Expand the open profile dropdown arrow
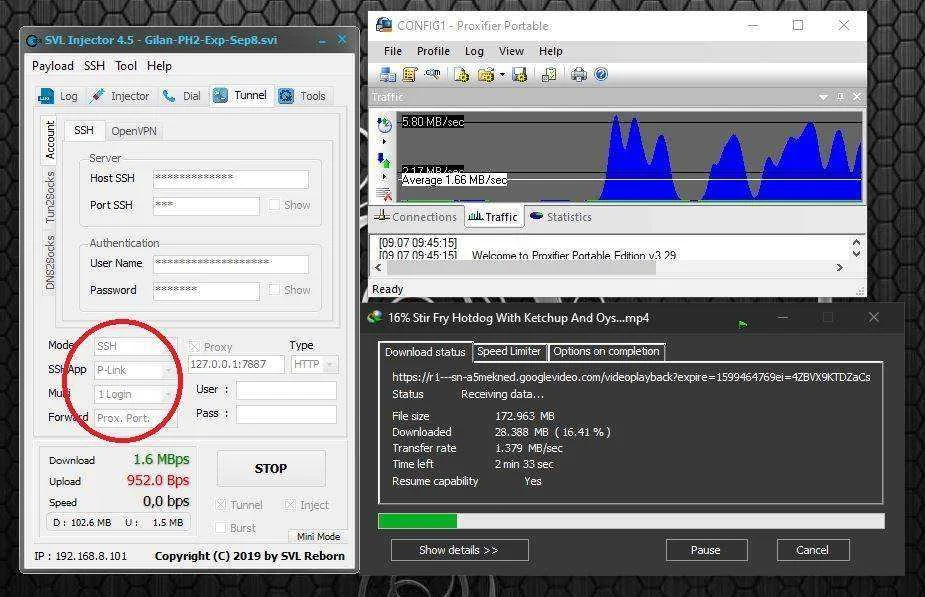Screen dimensions: 925x597 point(502,75)
